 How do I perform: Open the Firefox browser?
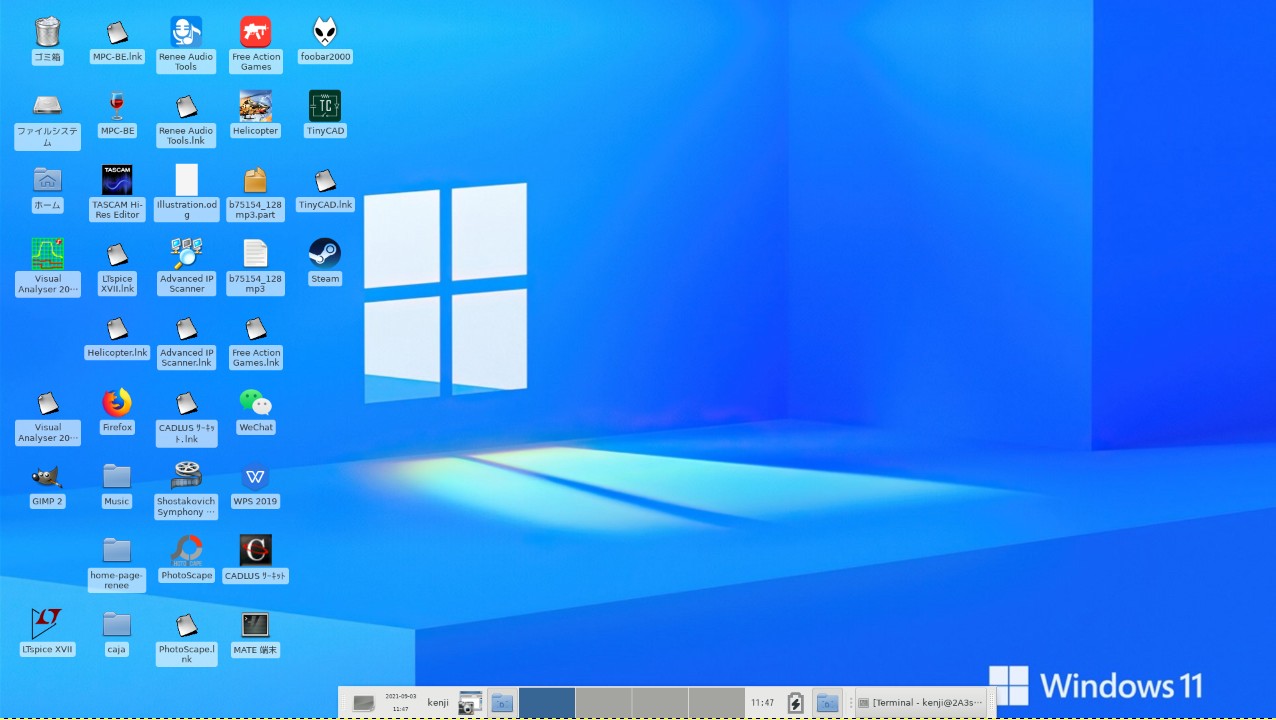pos(116,403)
